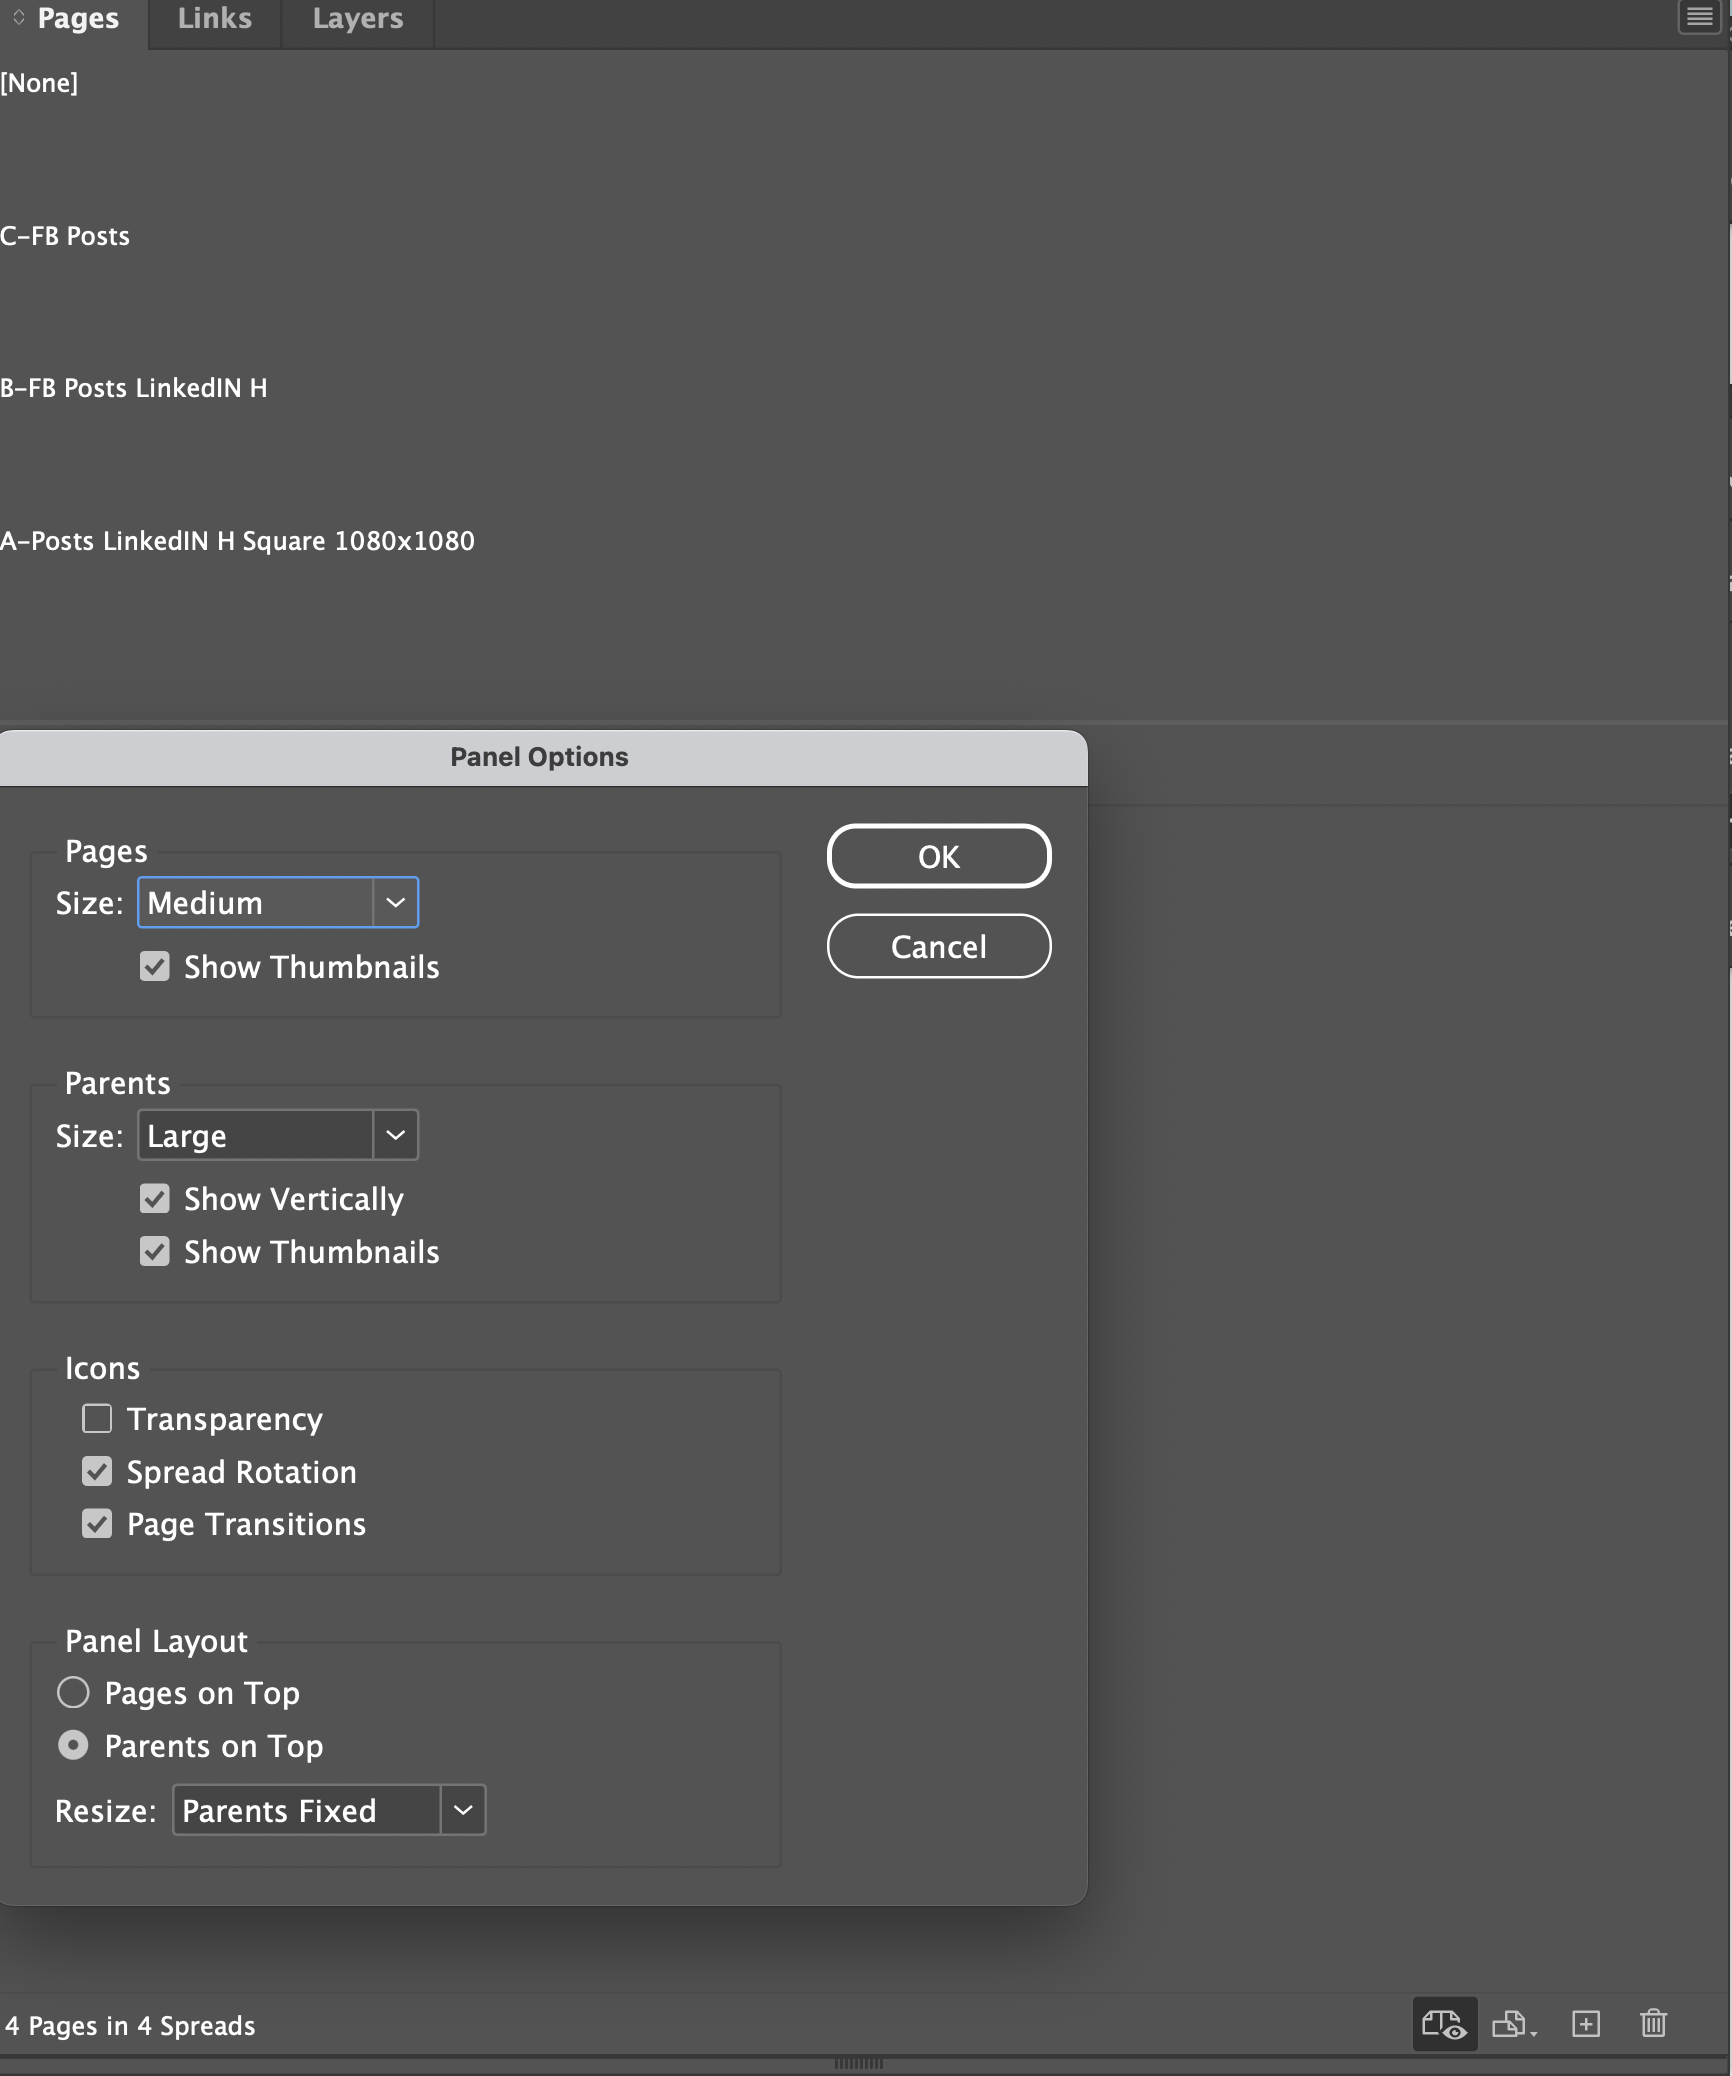Enable the Transparency icon option

click(x=97, y=1419)
